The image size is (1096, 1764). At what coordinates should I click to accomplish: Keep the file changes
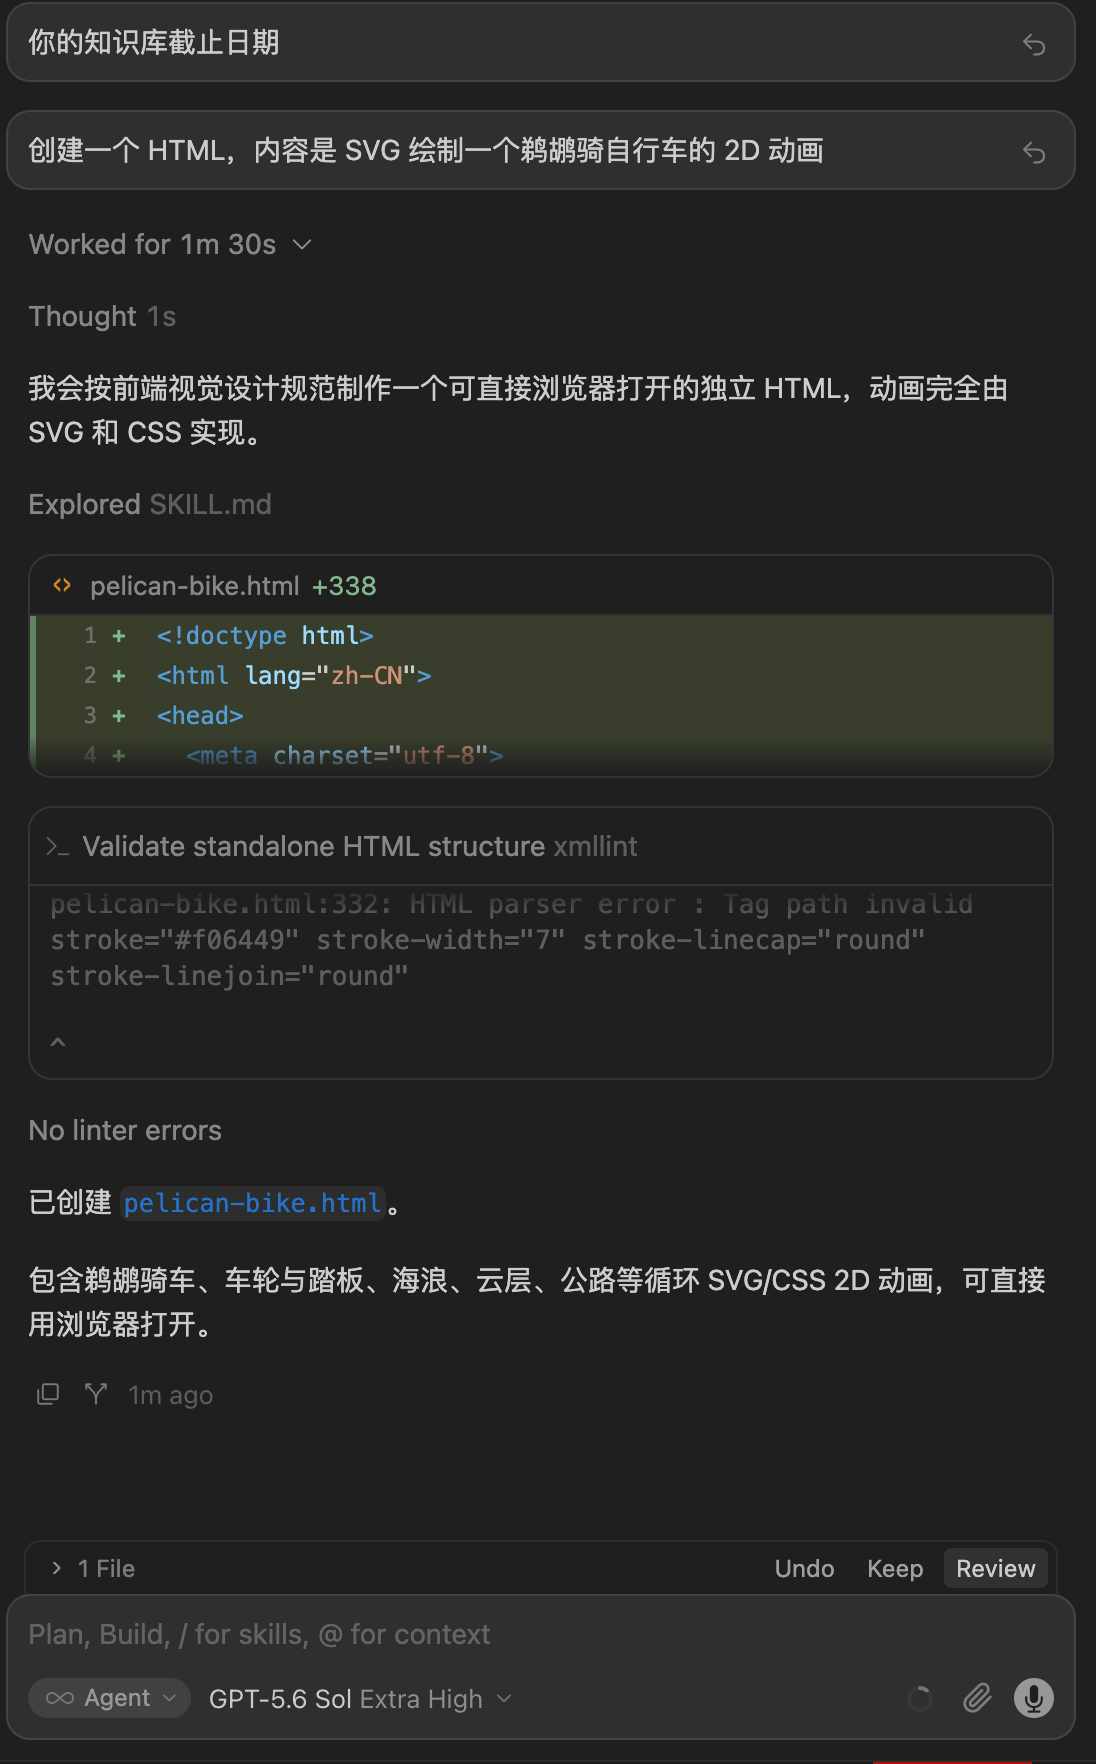(x=895, y=1568)
